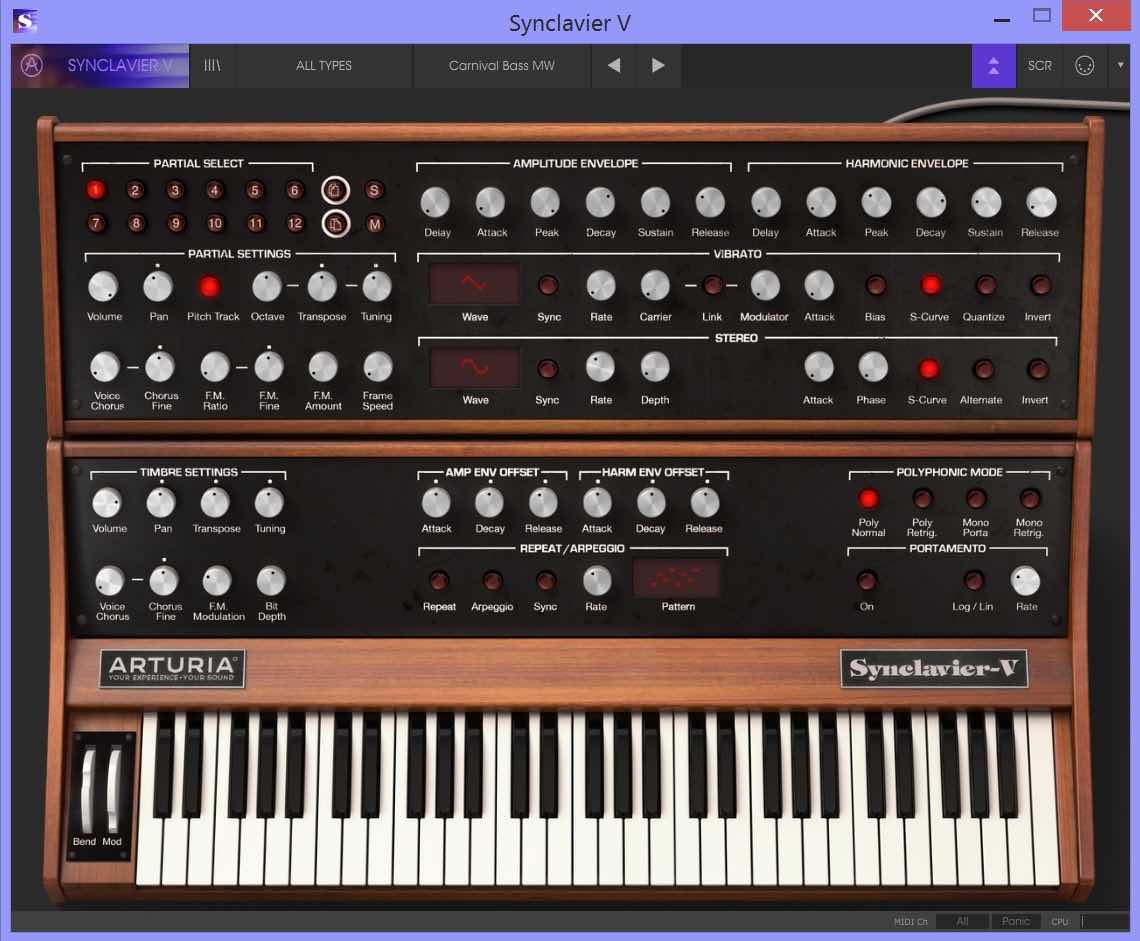
Task: Open the MIDI channel All selector
Action: pyautogui.click(x=962, y=921)
